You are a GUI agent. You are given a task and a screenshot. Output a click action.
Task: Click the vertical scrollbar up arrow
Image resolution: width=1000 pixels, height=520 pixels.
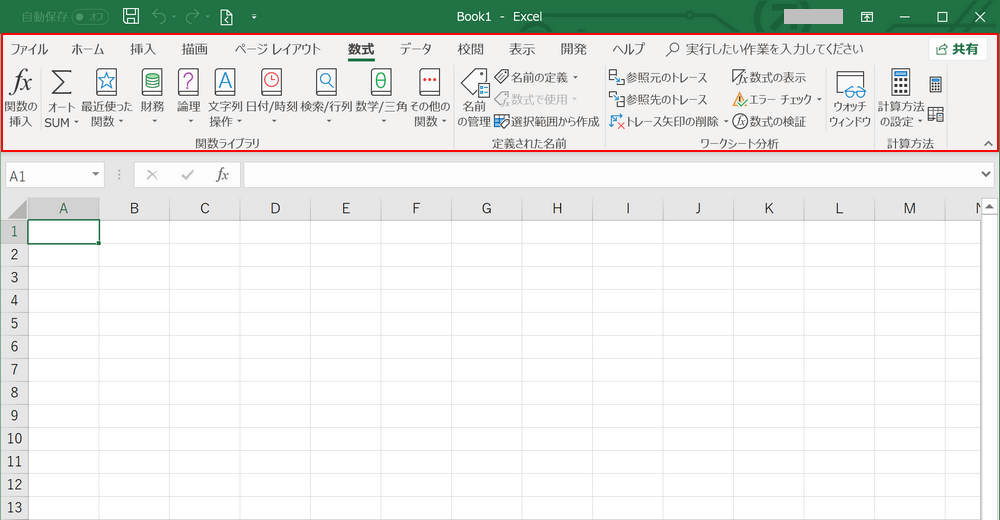tap(989, 206)
